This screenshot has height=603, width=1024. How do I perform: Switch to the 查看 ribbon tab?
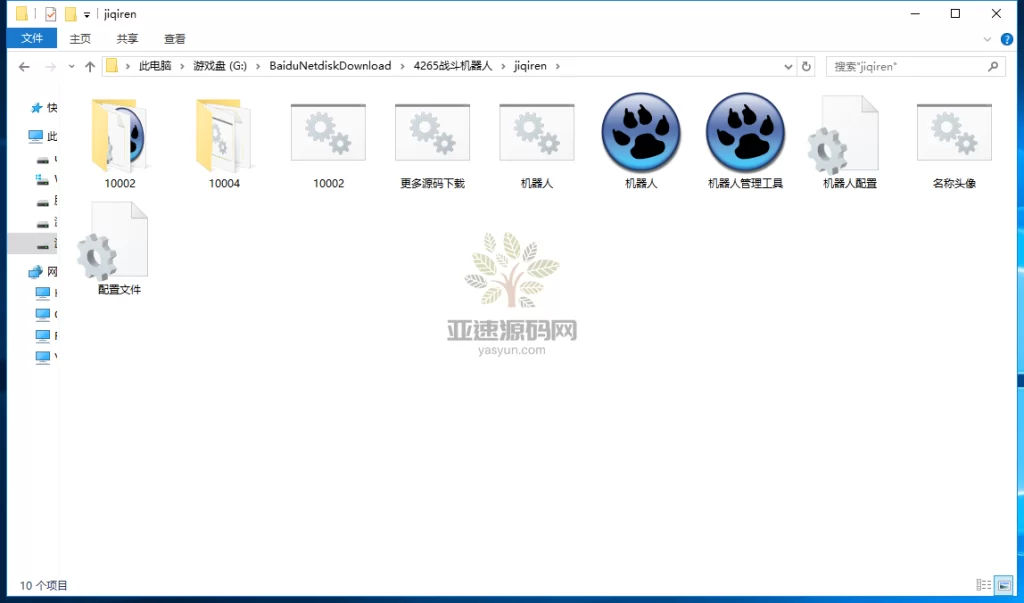point(174,38)
